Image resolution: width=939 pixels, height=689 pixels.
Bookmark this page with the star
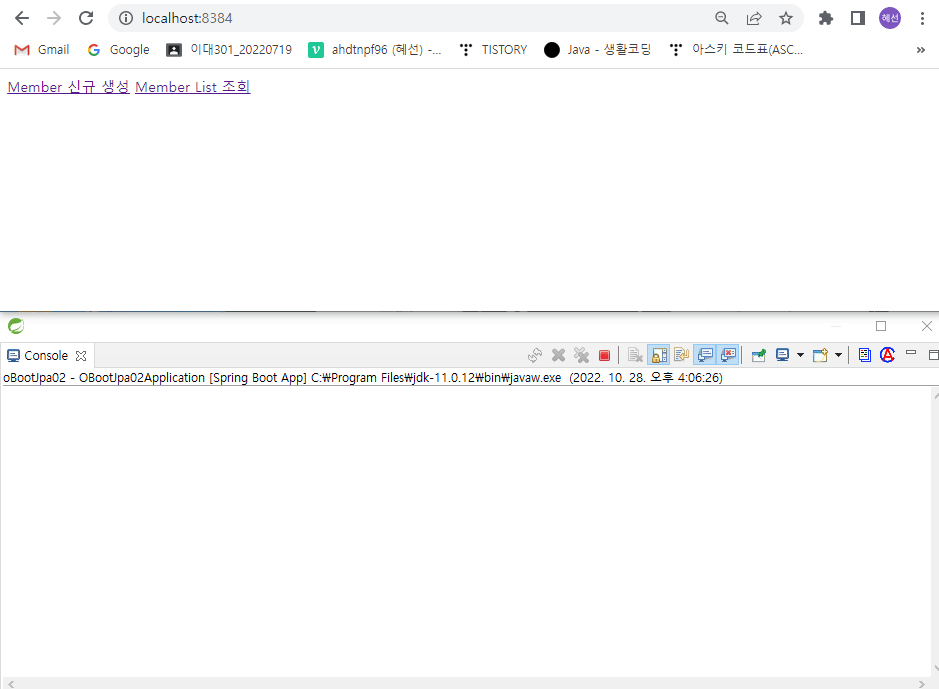click(786, 18)
